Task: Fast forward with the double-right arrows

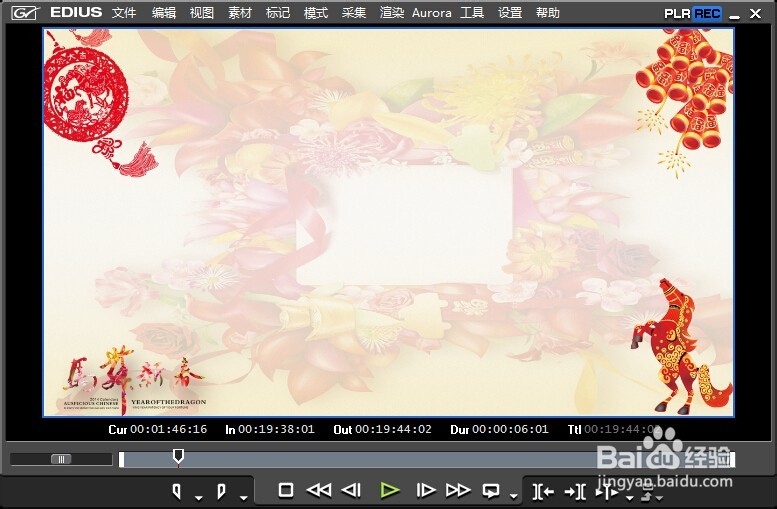Action: 458,491
